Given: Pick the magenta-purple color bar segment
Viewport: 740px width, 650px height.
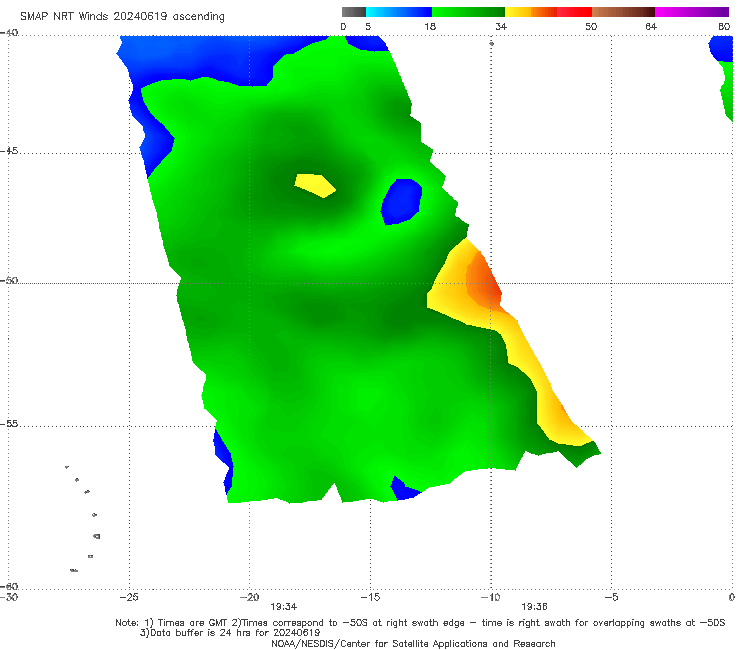Looking at the screenshot, I should 692,12.
